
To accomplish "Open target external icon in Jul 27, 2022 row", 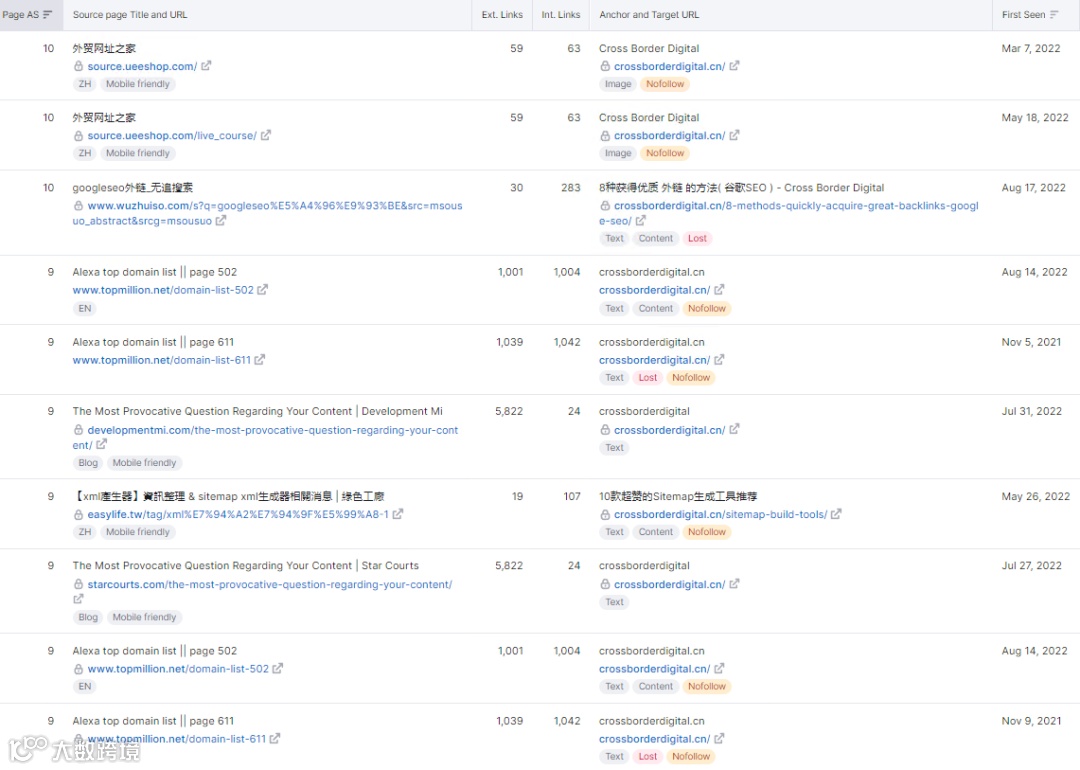I will tap(734, 583).
